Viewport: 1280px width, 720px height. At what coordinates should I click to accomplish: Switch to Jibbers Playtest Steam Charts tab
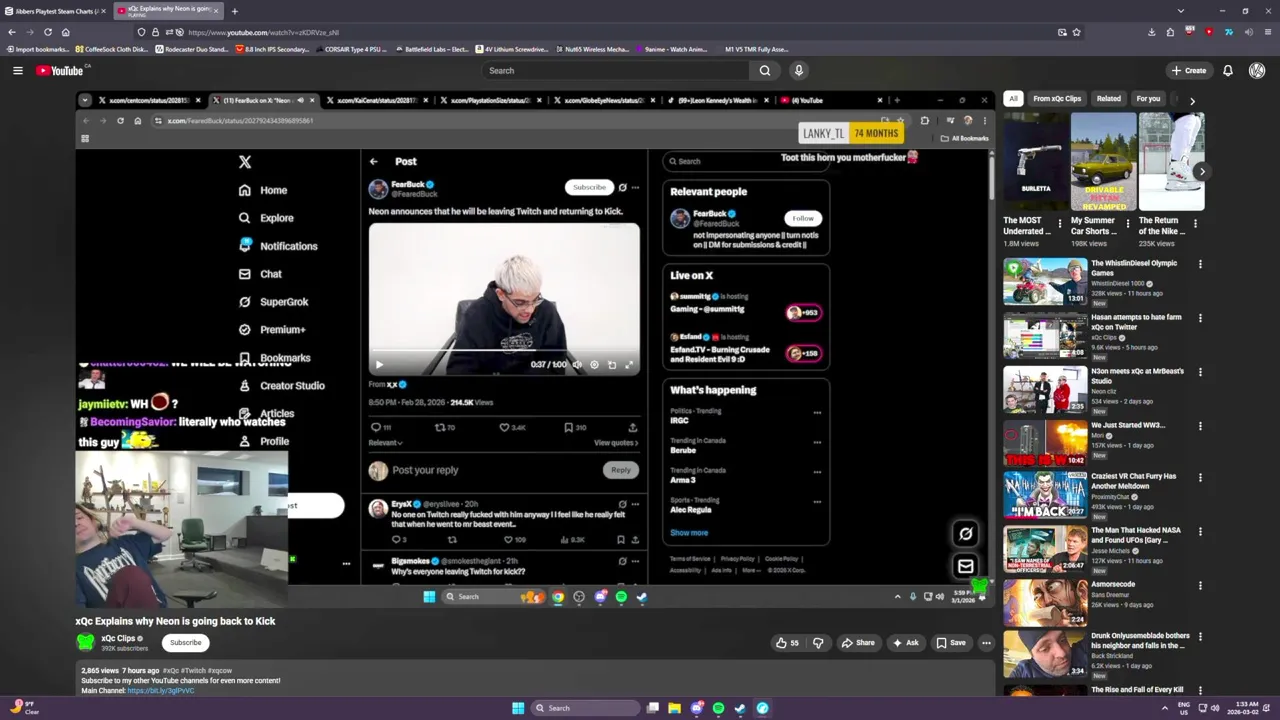[x=54, y=11]
